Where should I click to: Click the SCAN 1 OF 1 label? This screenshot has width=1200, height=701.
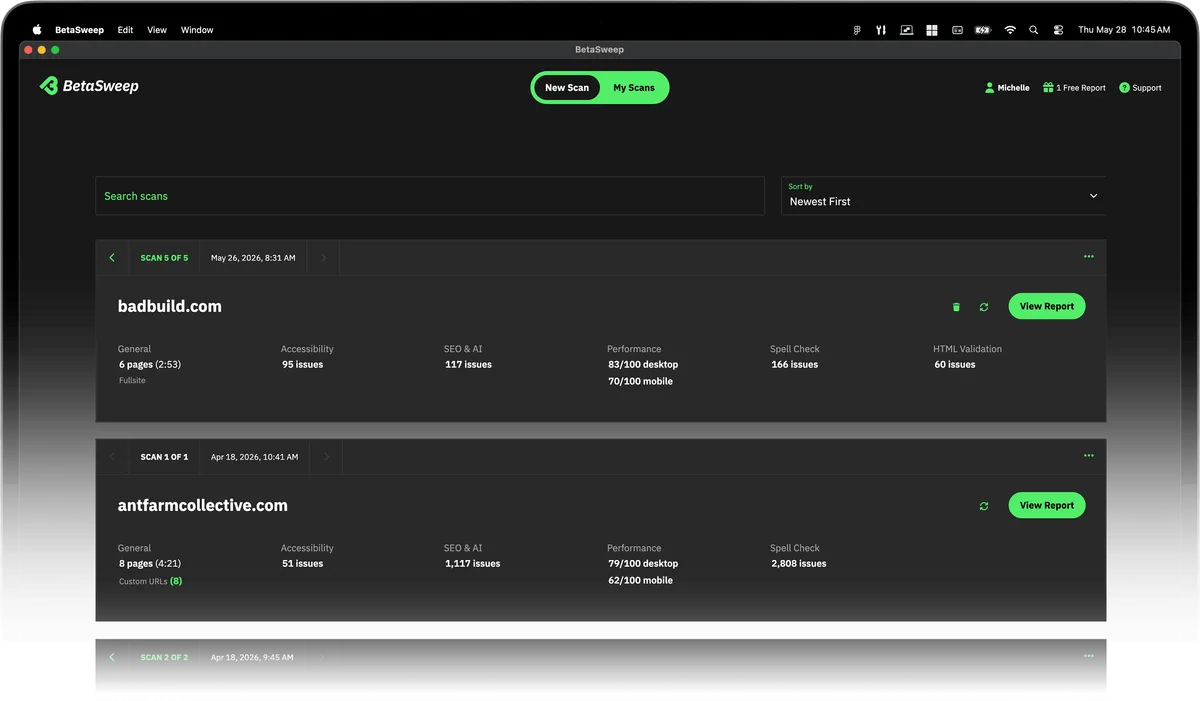coord(164,457)
